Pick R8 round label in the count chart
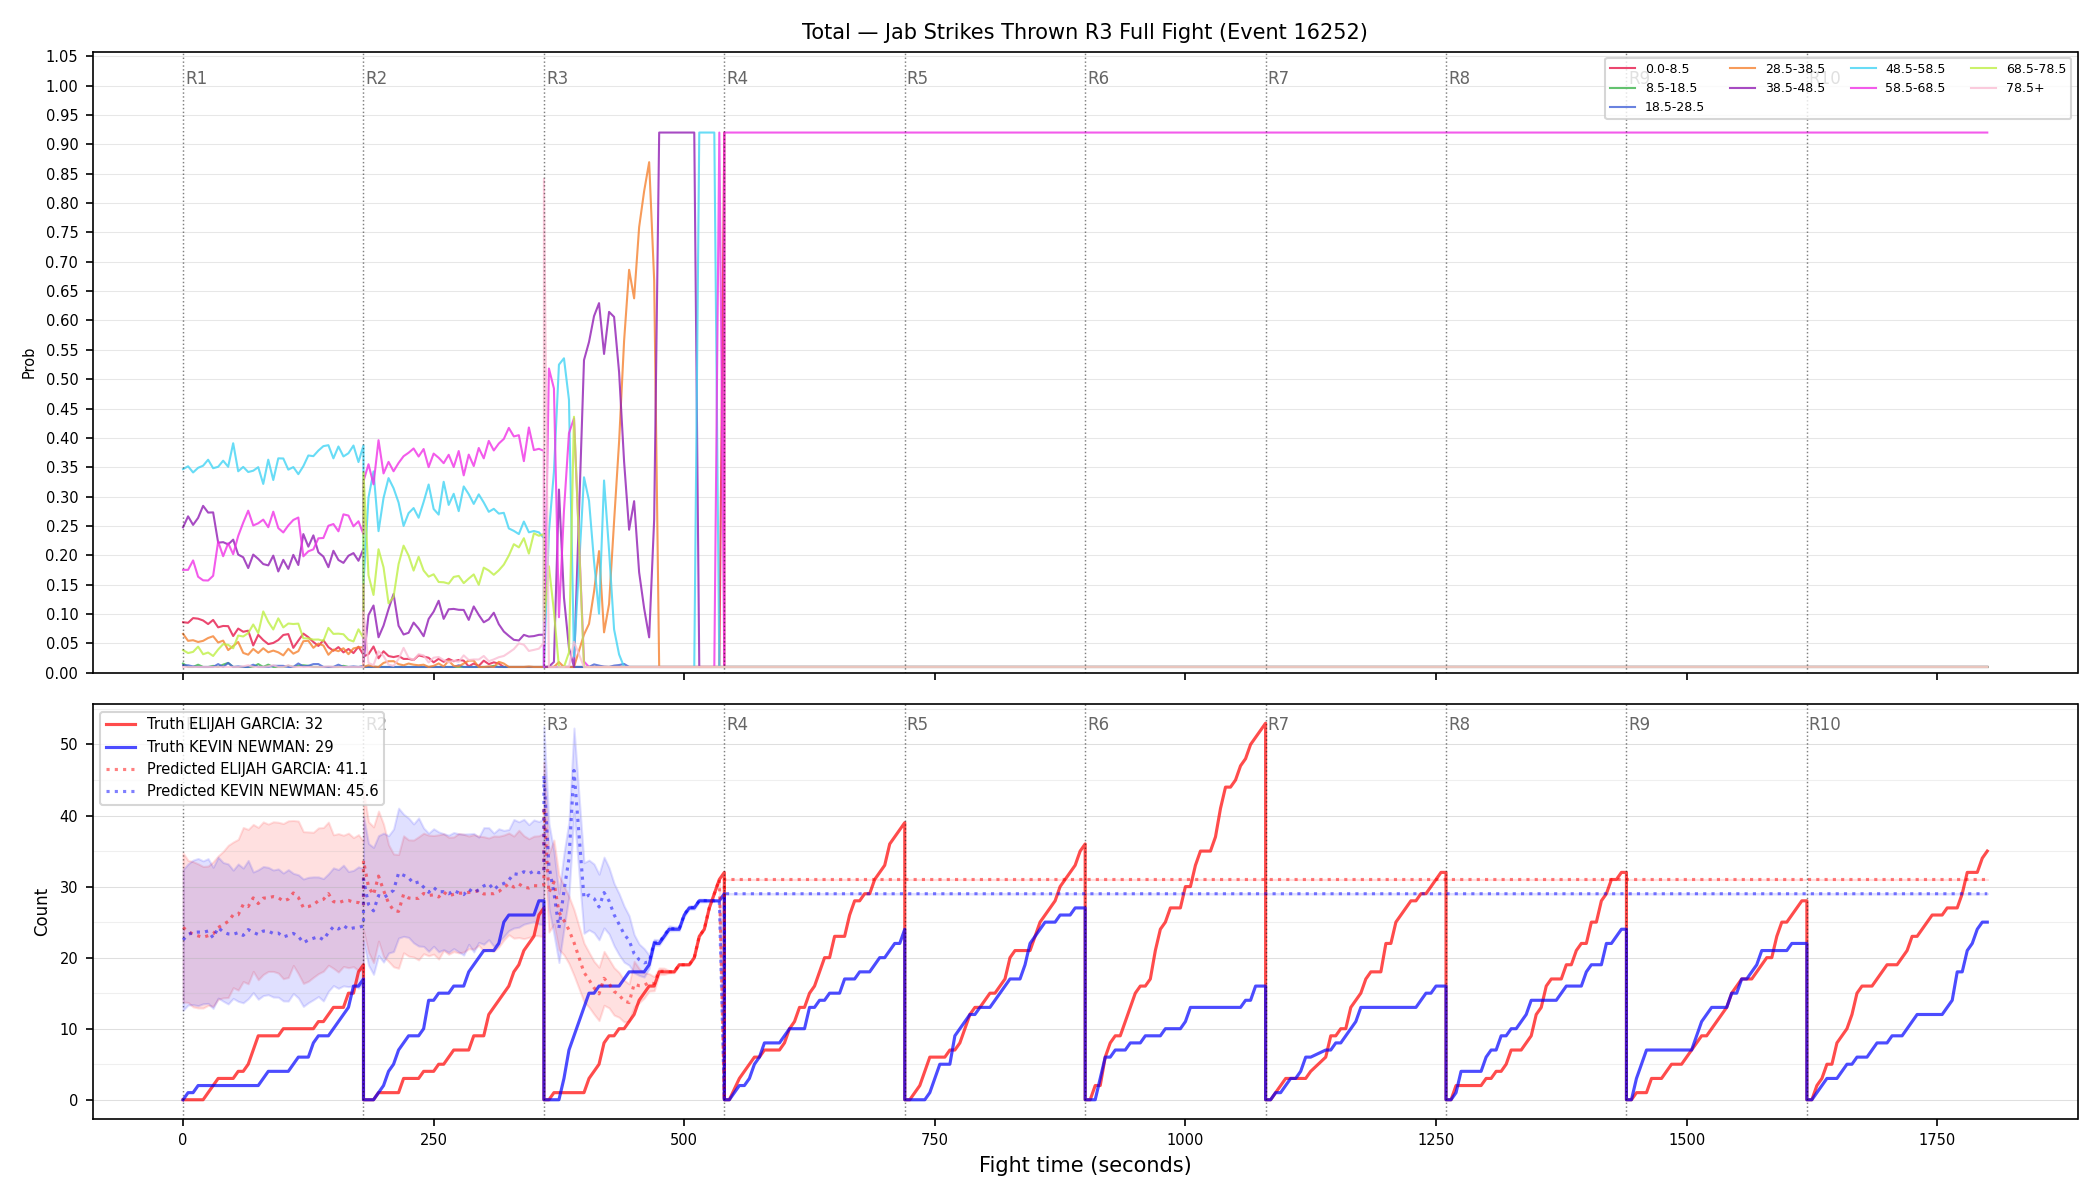The height and width of the screenshot is (1200, 2100). coord(1459,724)
